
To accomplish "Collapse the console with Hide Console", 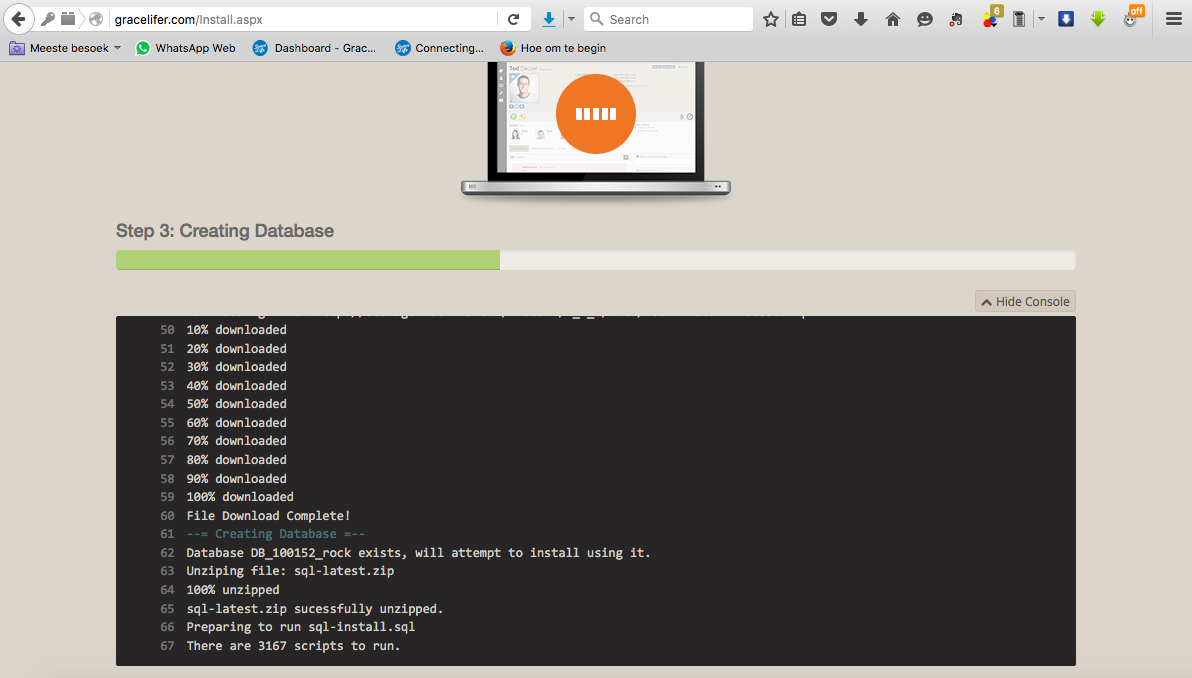I will [x=1024, y=300].
